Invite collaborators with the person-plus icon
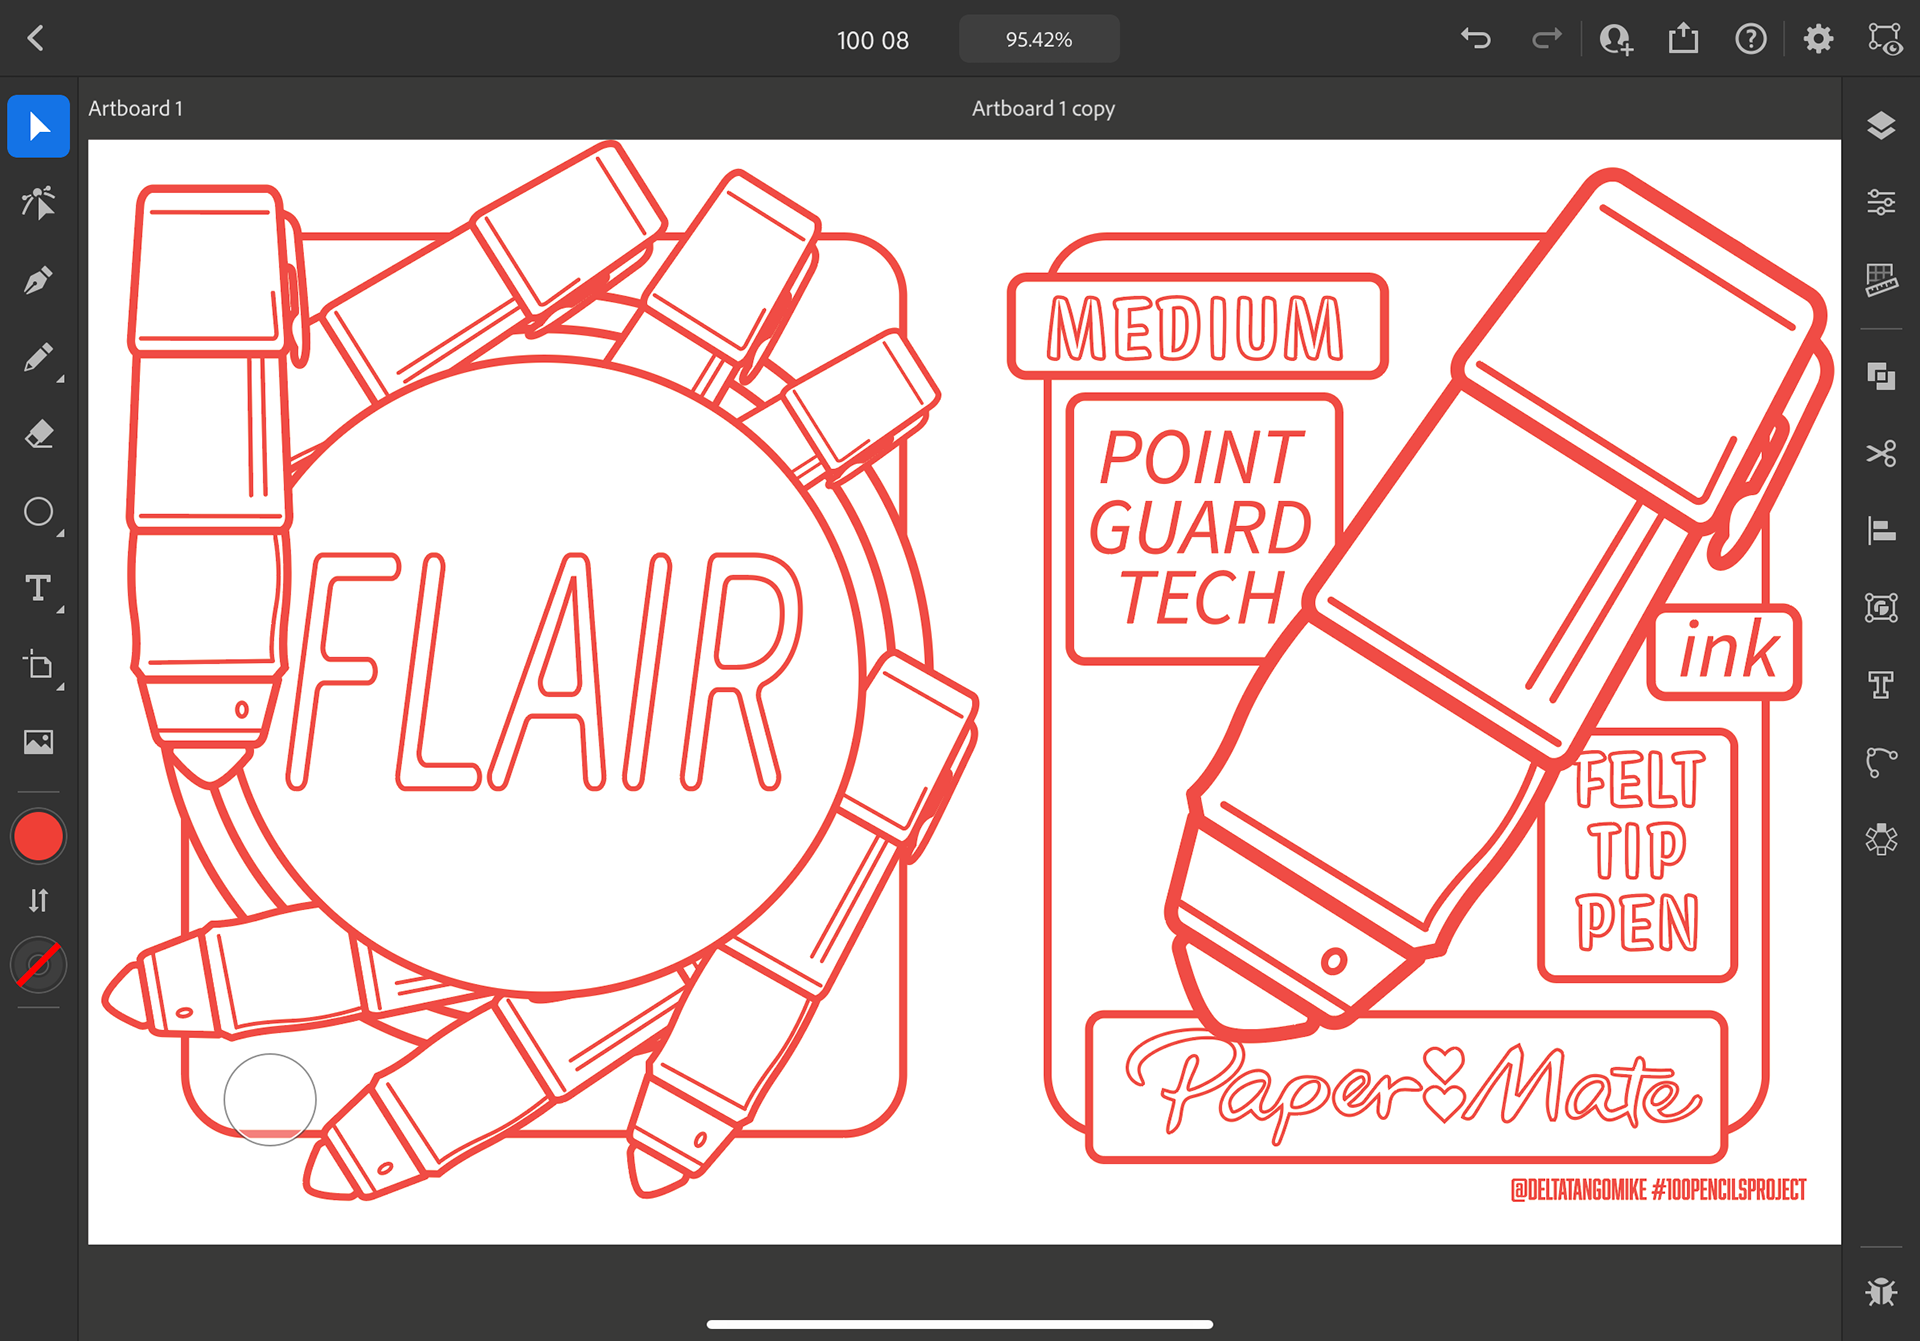 (x=1616, y=39)
